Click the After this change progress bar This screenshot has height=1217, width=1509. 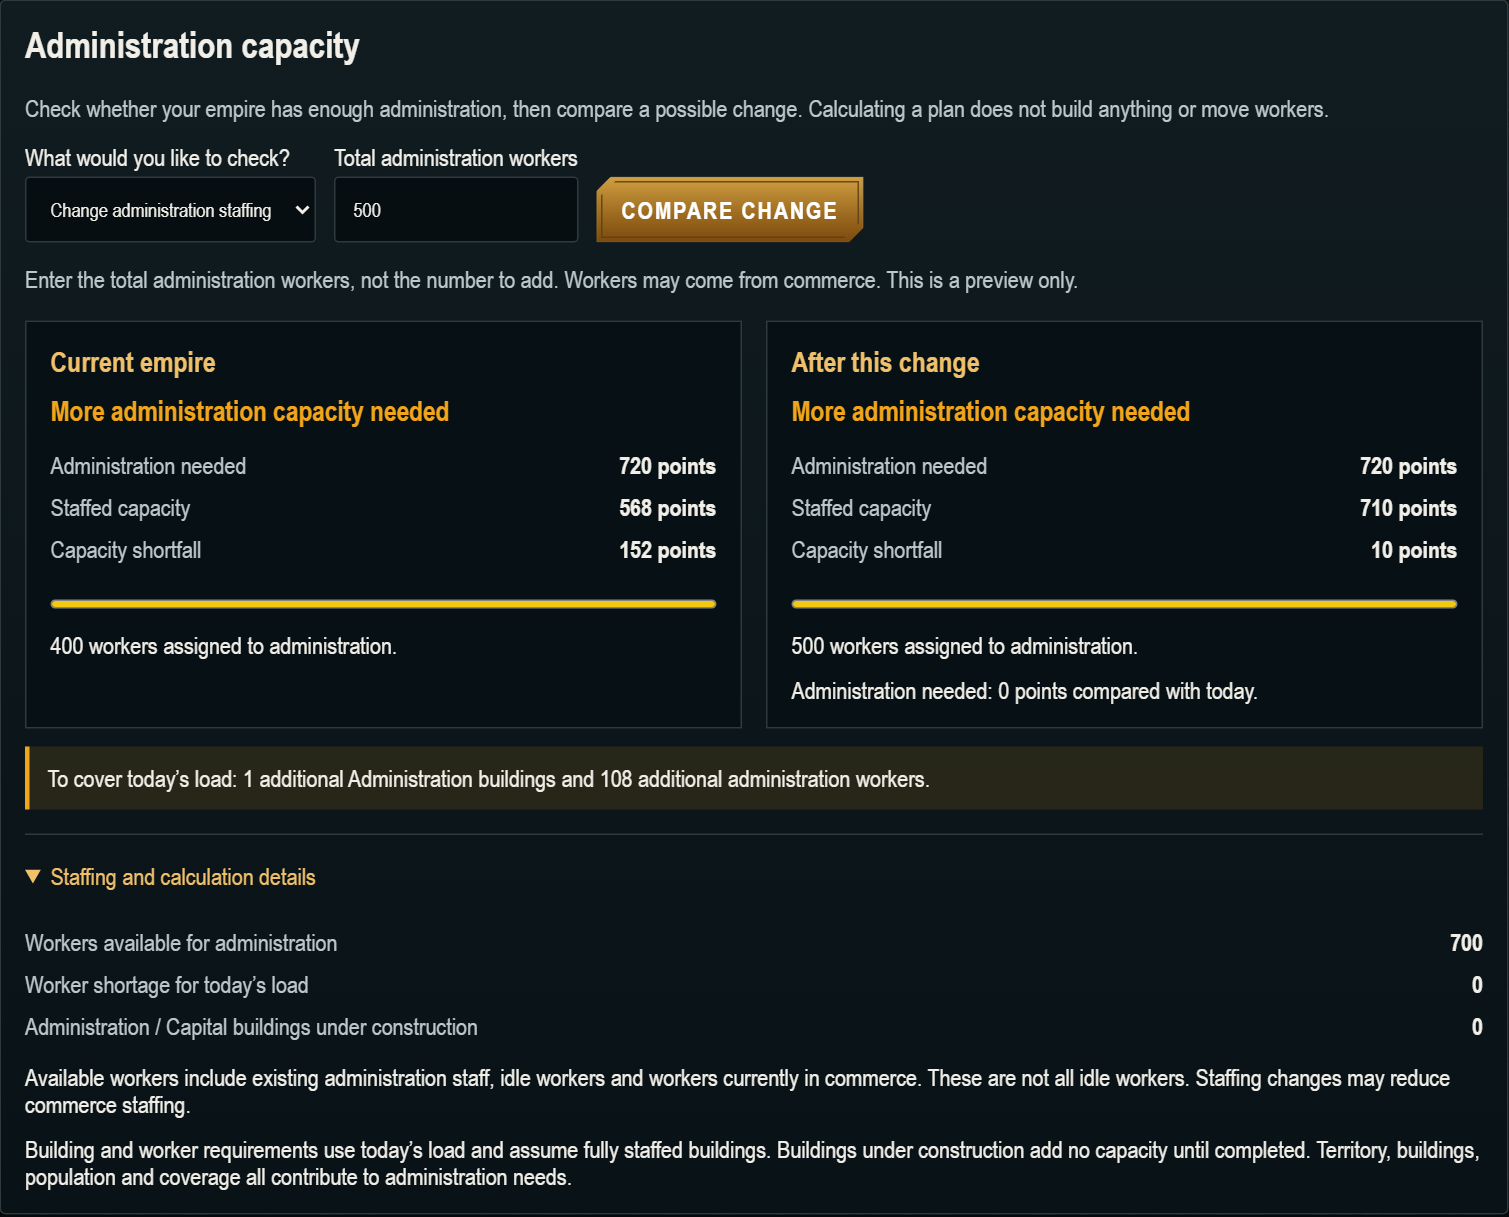tap(1124, 604)
